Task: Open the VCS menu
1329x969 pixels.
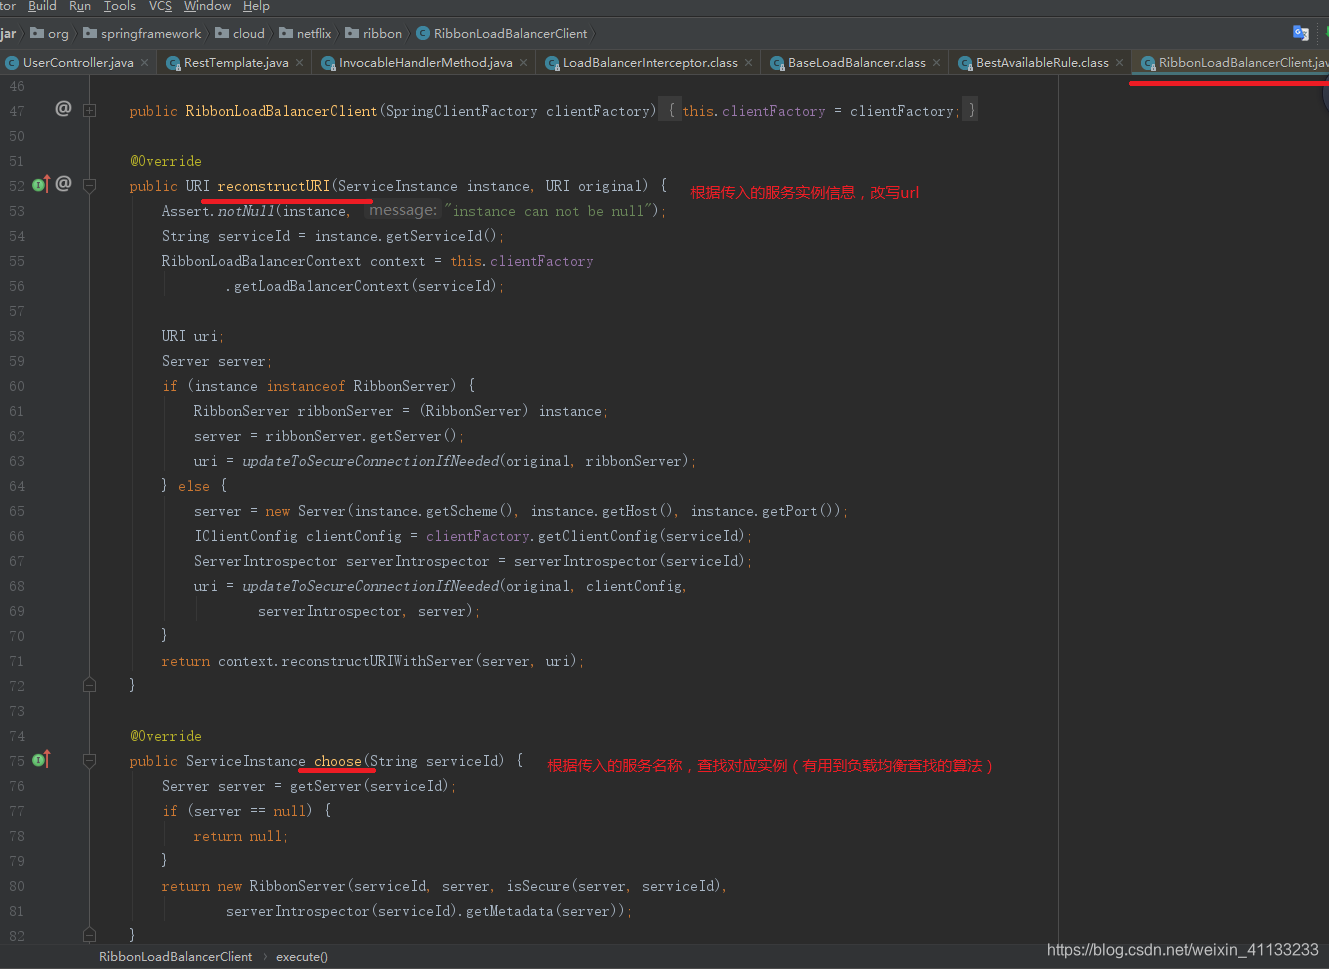Action: pyautogui.click(x=160, y=6)
